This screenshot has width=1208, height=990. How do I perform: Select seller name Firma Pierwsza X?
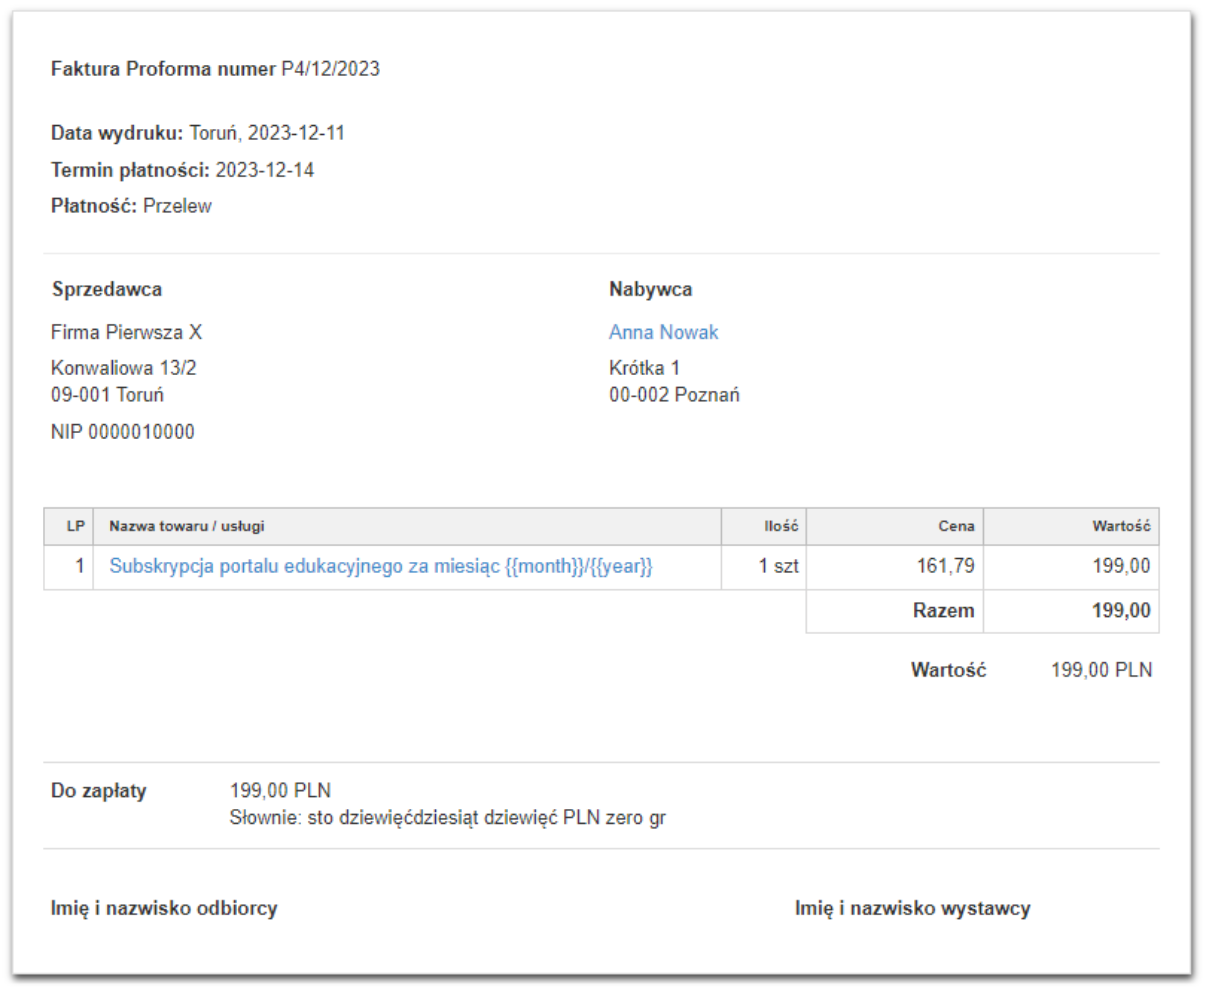[x=126, y=332]
